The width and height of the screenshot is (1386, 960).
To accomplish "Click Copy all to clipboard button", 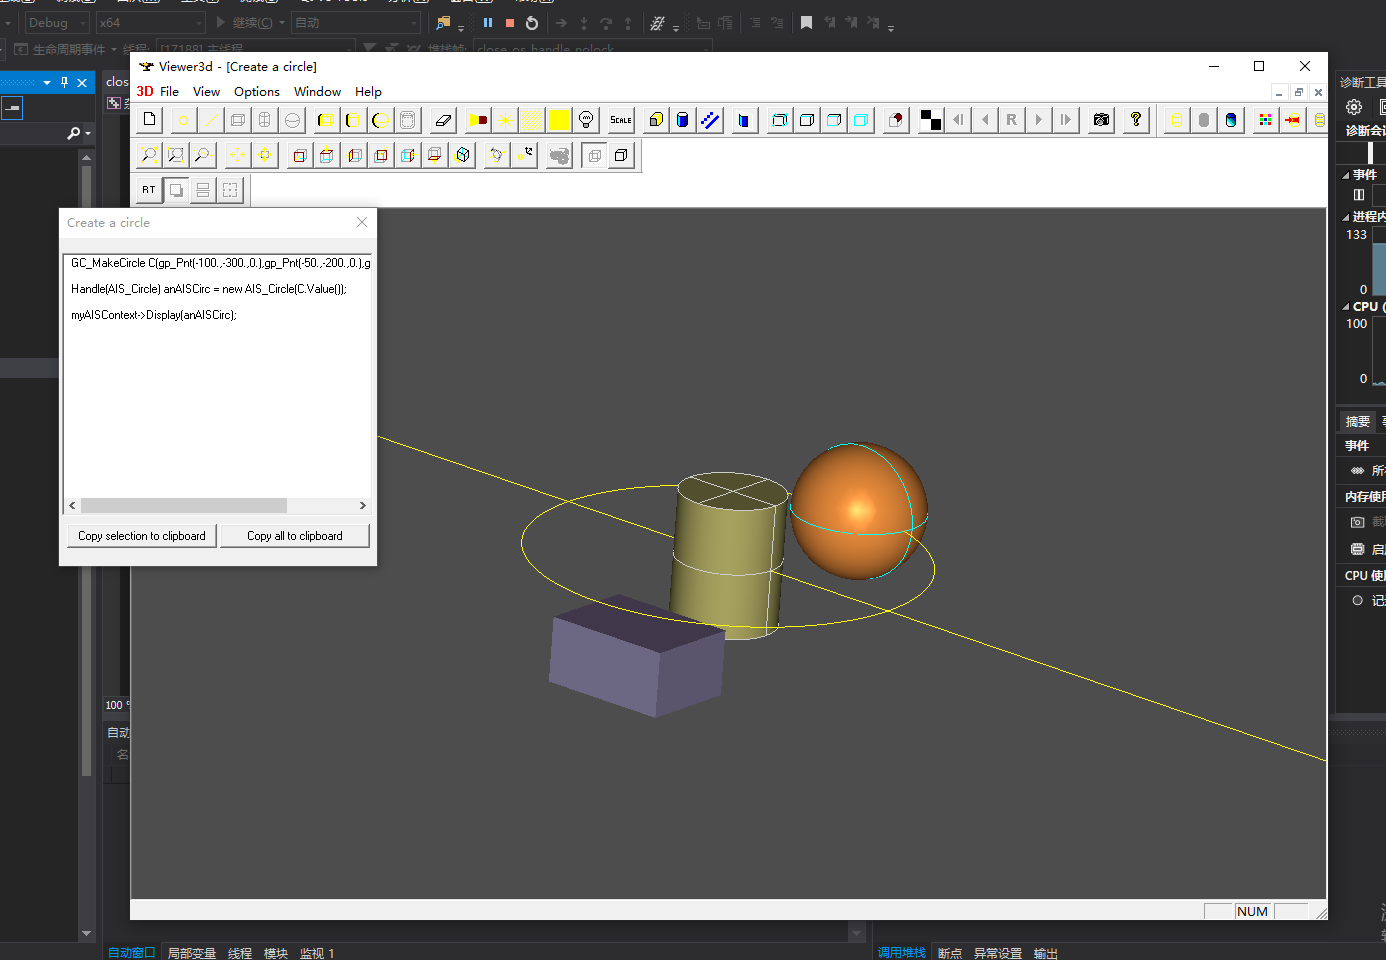I will pos(295,536).
